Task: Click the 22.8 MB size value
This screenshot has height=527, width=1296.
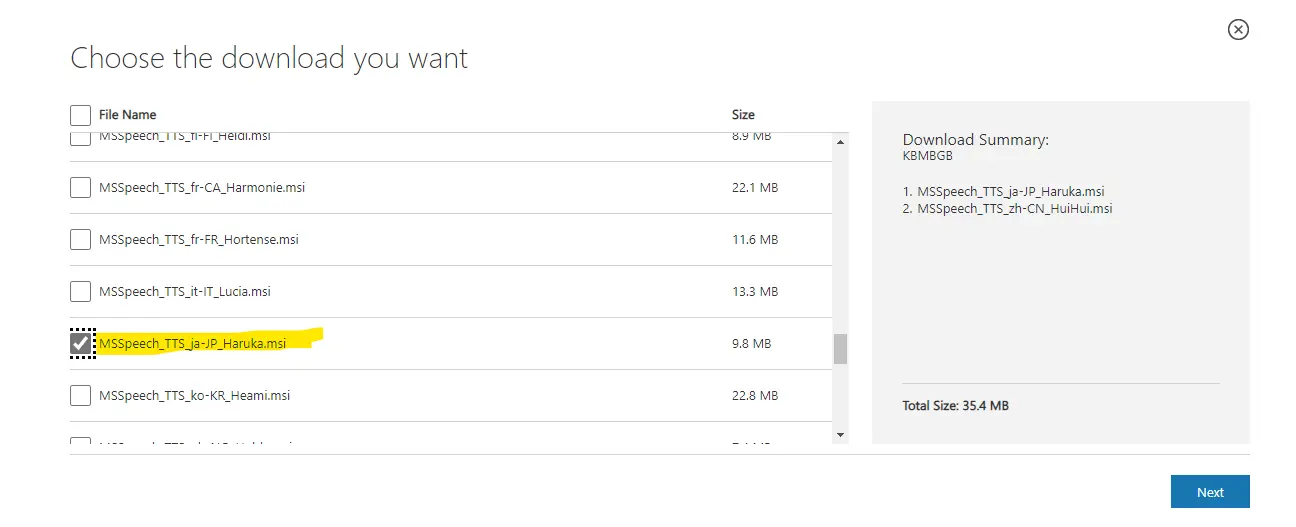Action: coord(754,395)
